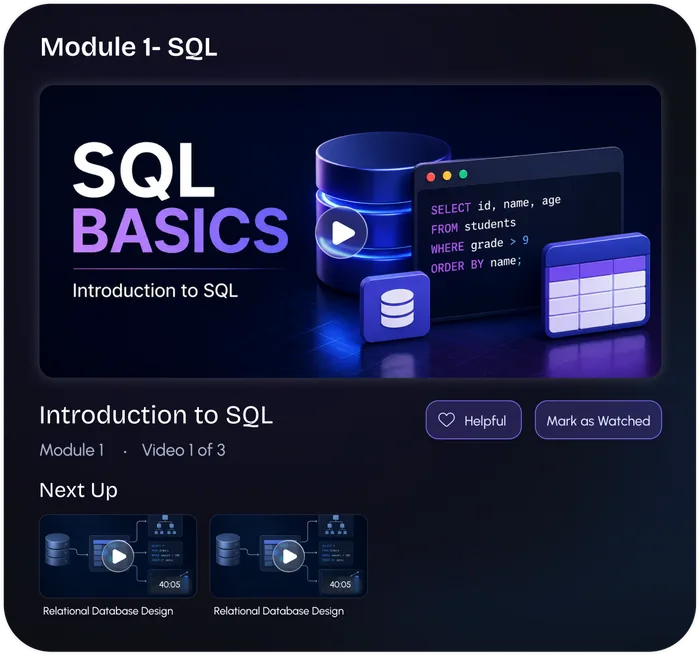Click the 40:05 duration on first thumbnail

(x=170, y=584)
